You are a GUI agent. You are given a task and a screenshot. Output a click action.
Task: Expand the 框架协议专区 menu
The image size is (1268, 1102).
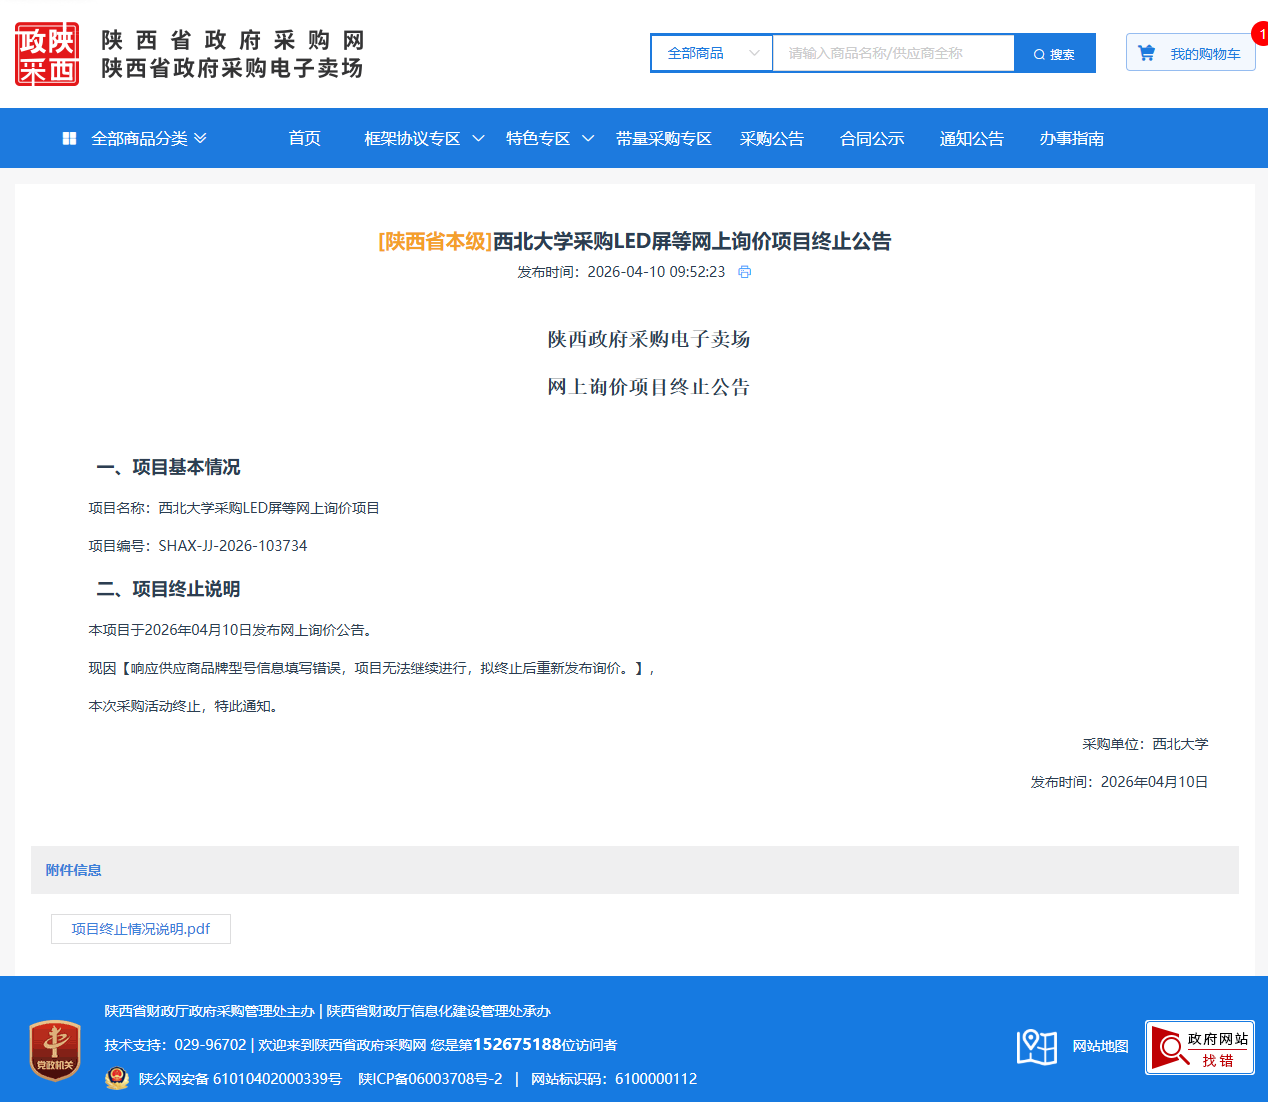point(424,138)
